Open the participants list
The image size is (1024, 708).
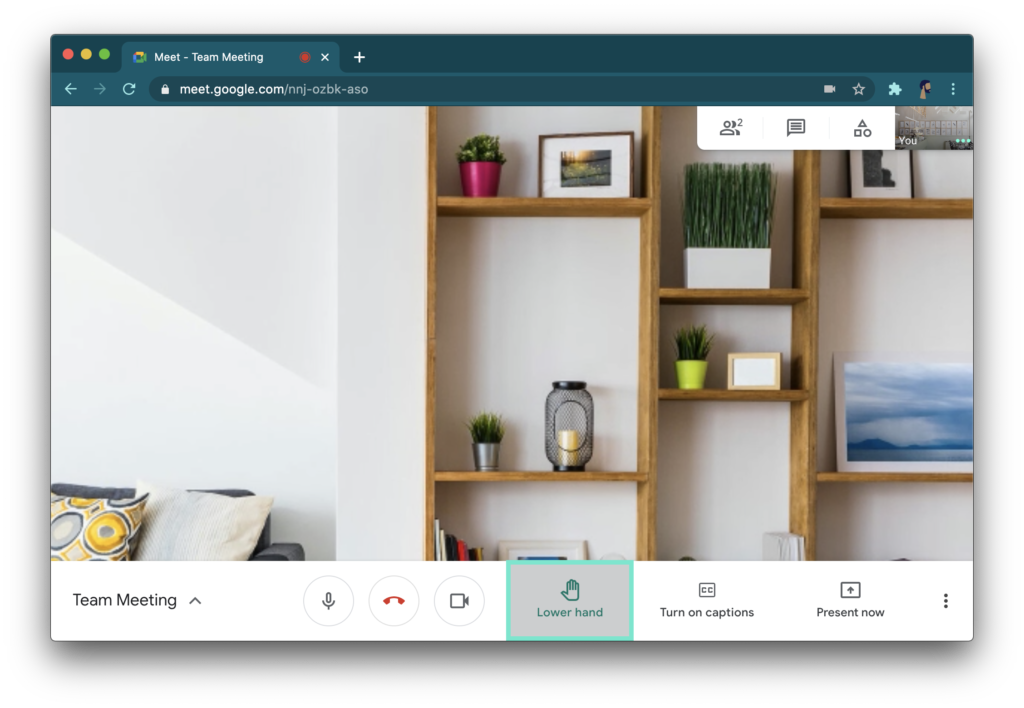[x=730, y=127]
